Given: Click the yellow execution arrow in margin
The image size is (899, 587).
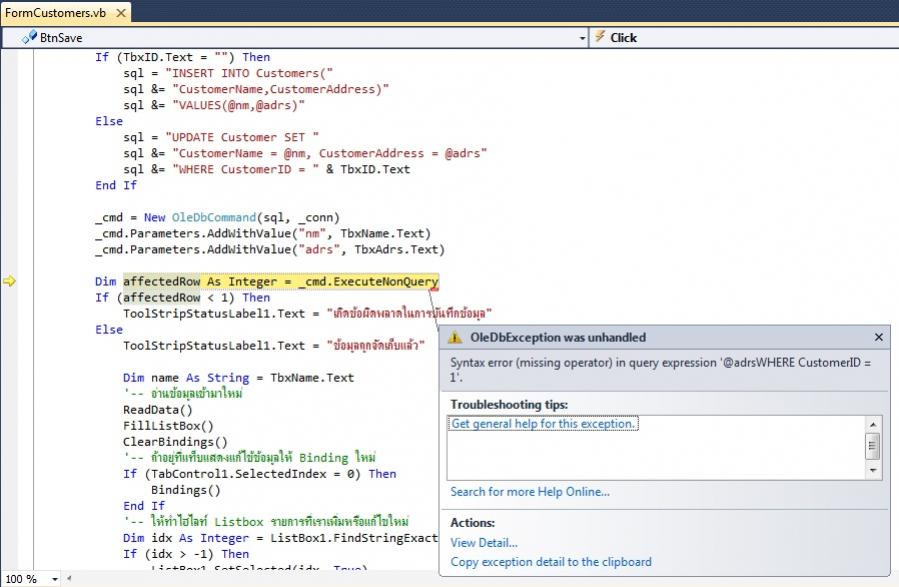Looking at the screenshot, I should tap(9, 281).
